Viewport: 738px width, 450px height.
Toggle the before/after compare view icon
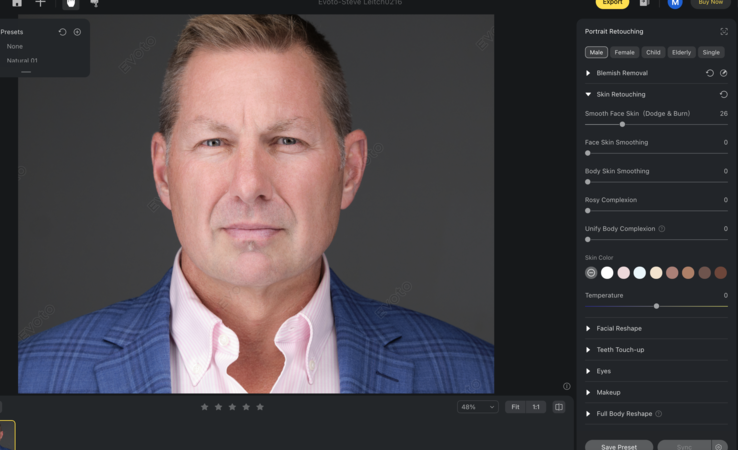click(x=559, y=407)
